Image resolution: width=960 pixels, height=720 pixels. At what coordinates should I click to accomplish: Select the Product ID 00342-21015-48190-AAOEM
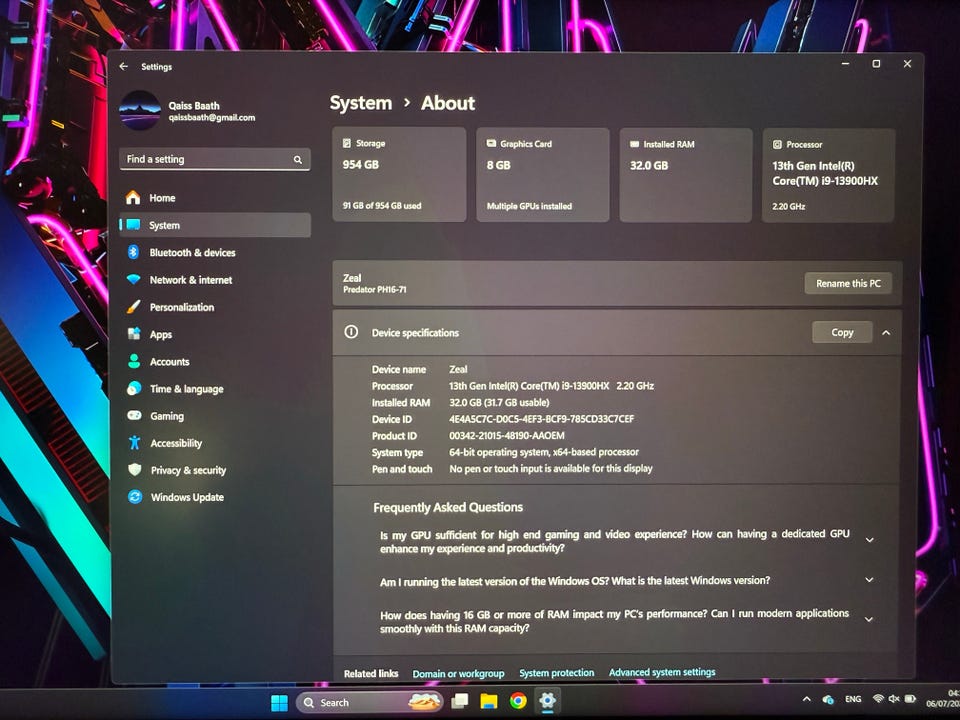(507, 435)
